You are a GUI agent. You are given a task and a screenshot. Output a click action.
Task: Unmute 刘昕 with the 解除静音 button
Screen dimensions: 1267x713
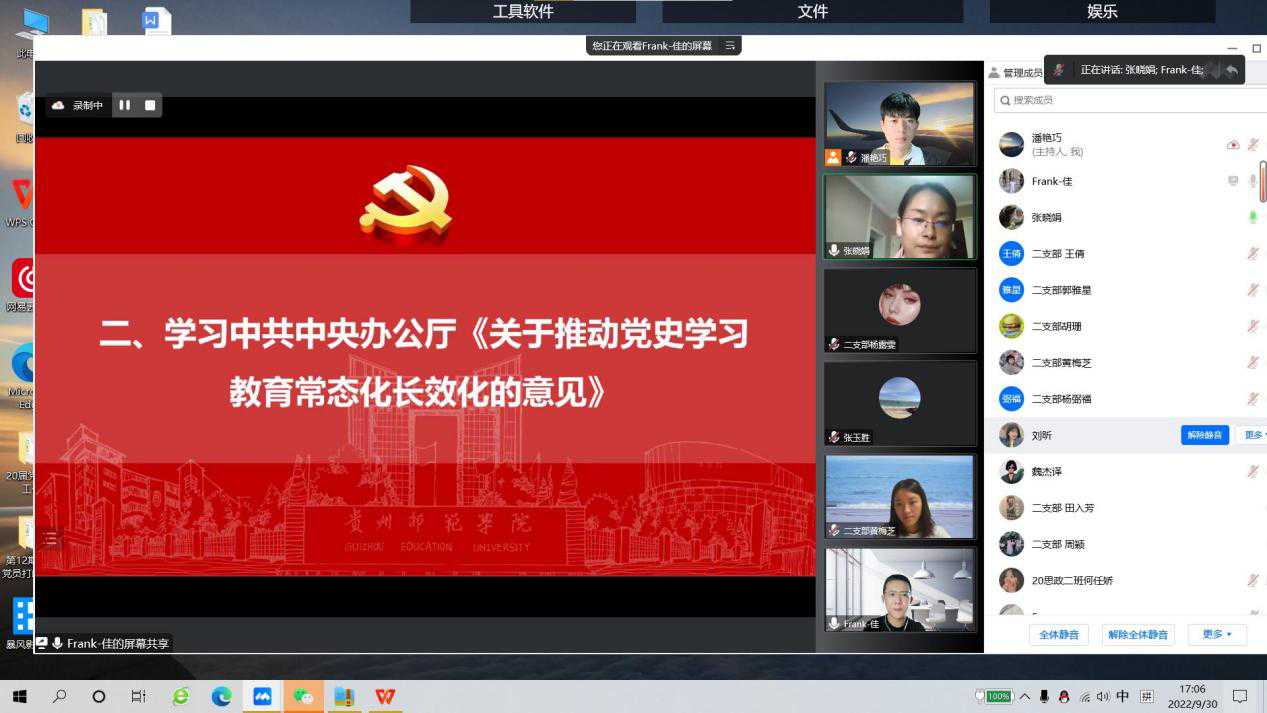click(1204, 435)
